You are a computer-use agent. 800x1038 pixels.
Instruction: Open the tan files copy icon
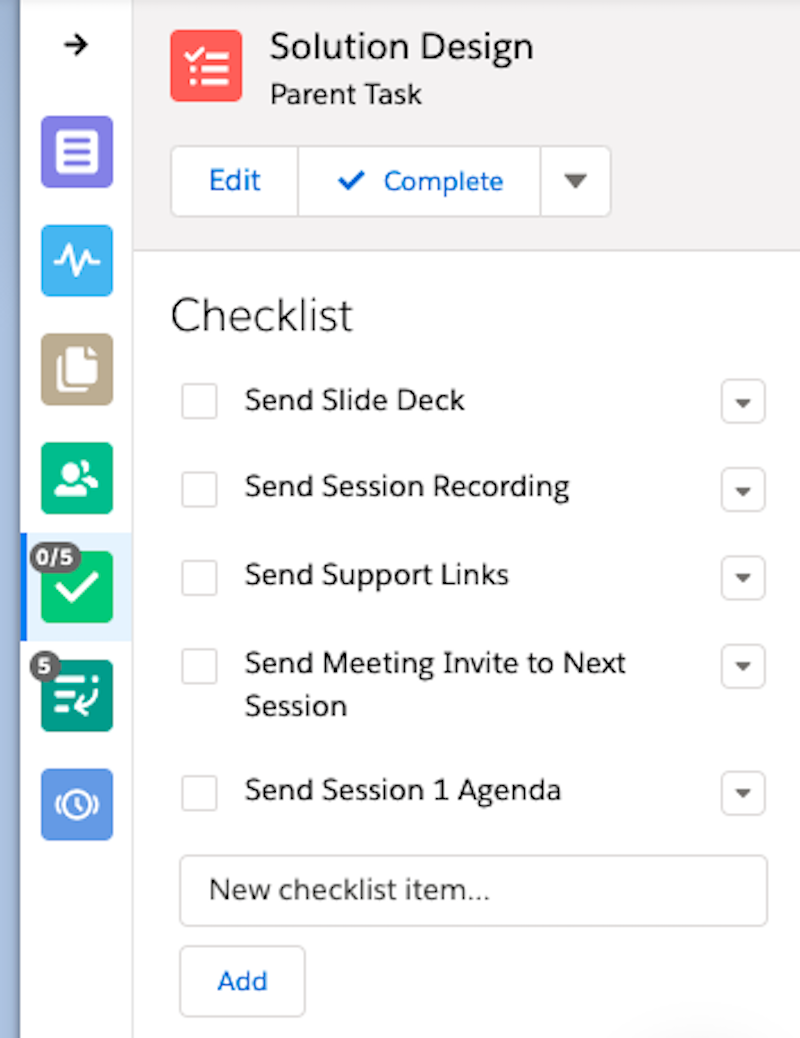[x=77, y=369]
